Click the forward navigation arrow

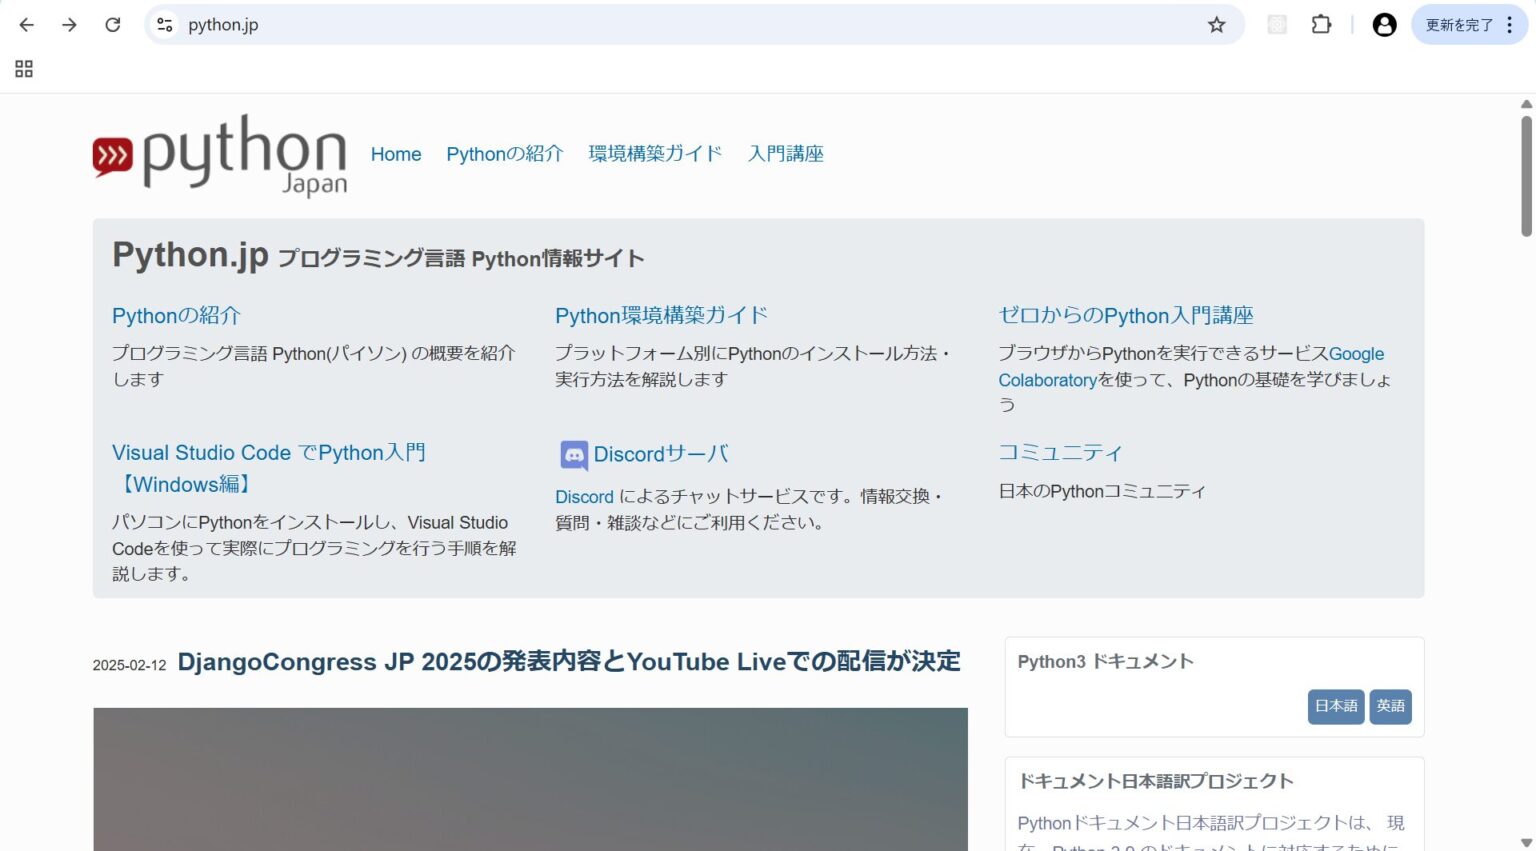(69, 24)
